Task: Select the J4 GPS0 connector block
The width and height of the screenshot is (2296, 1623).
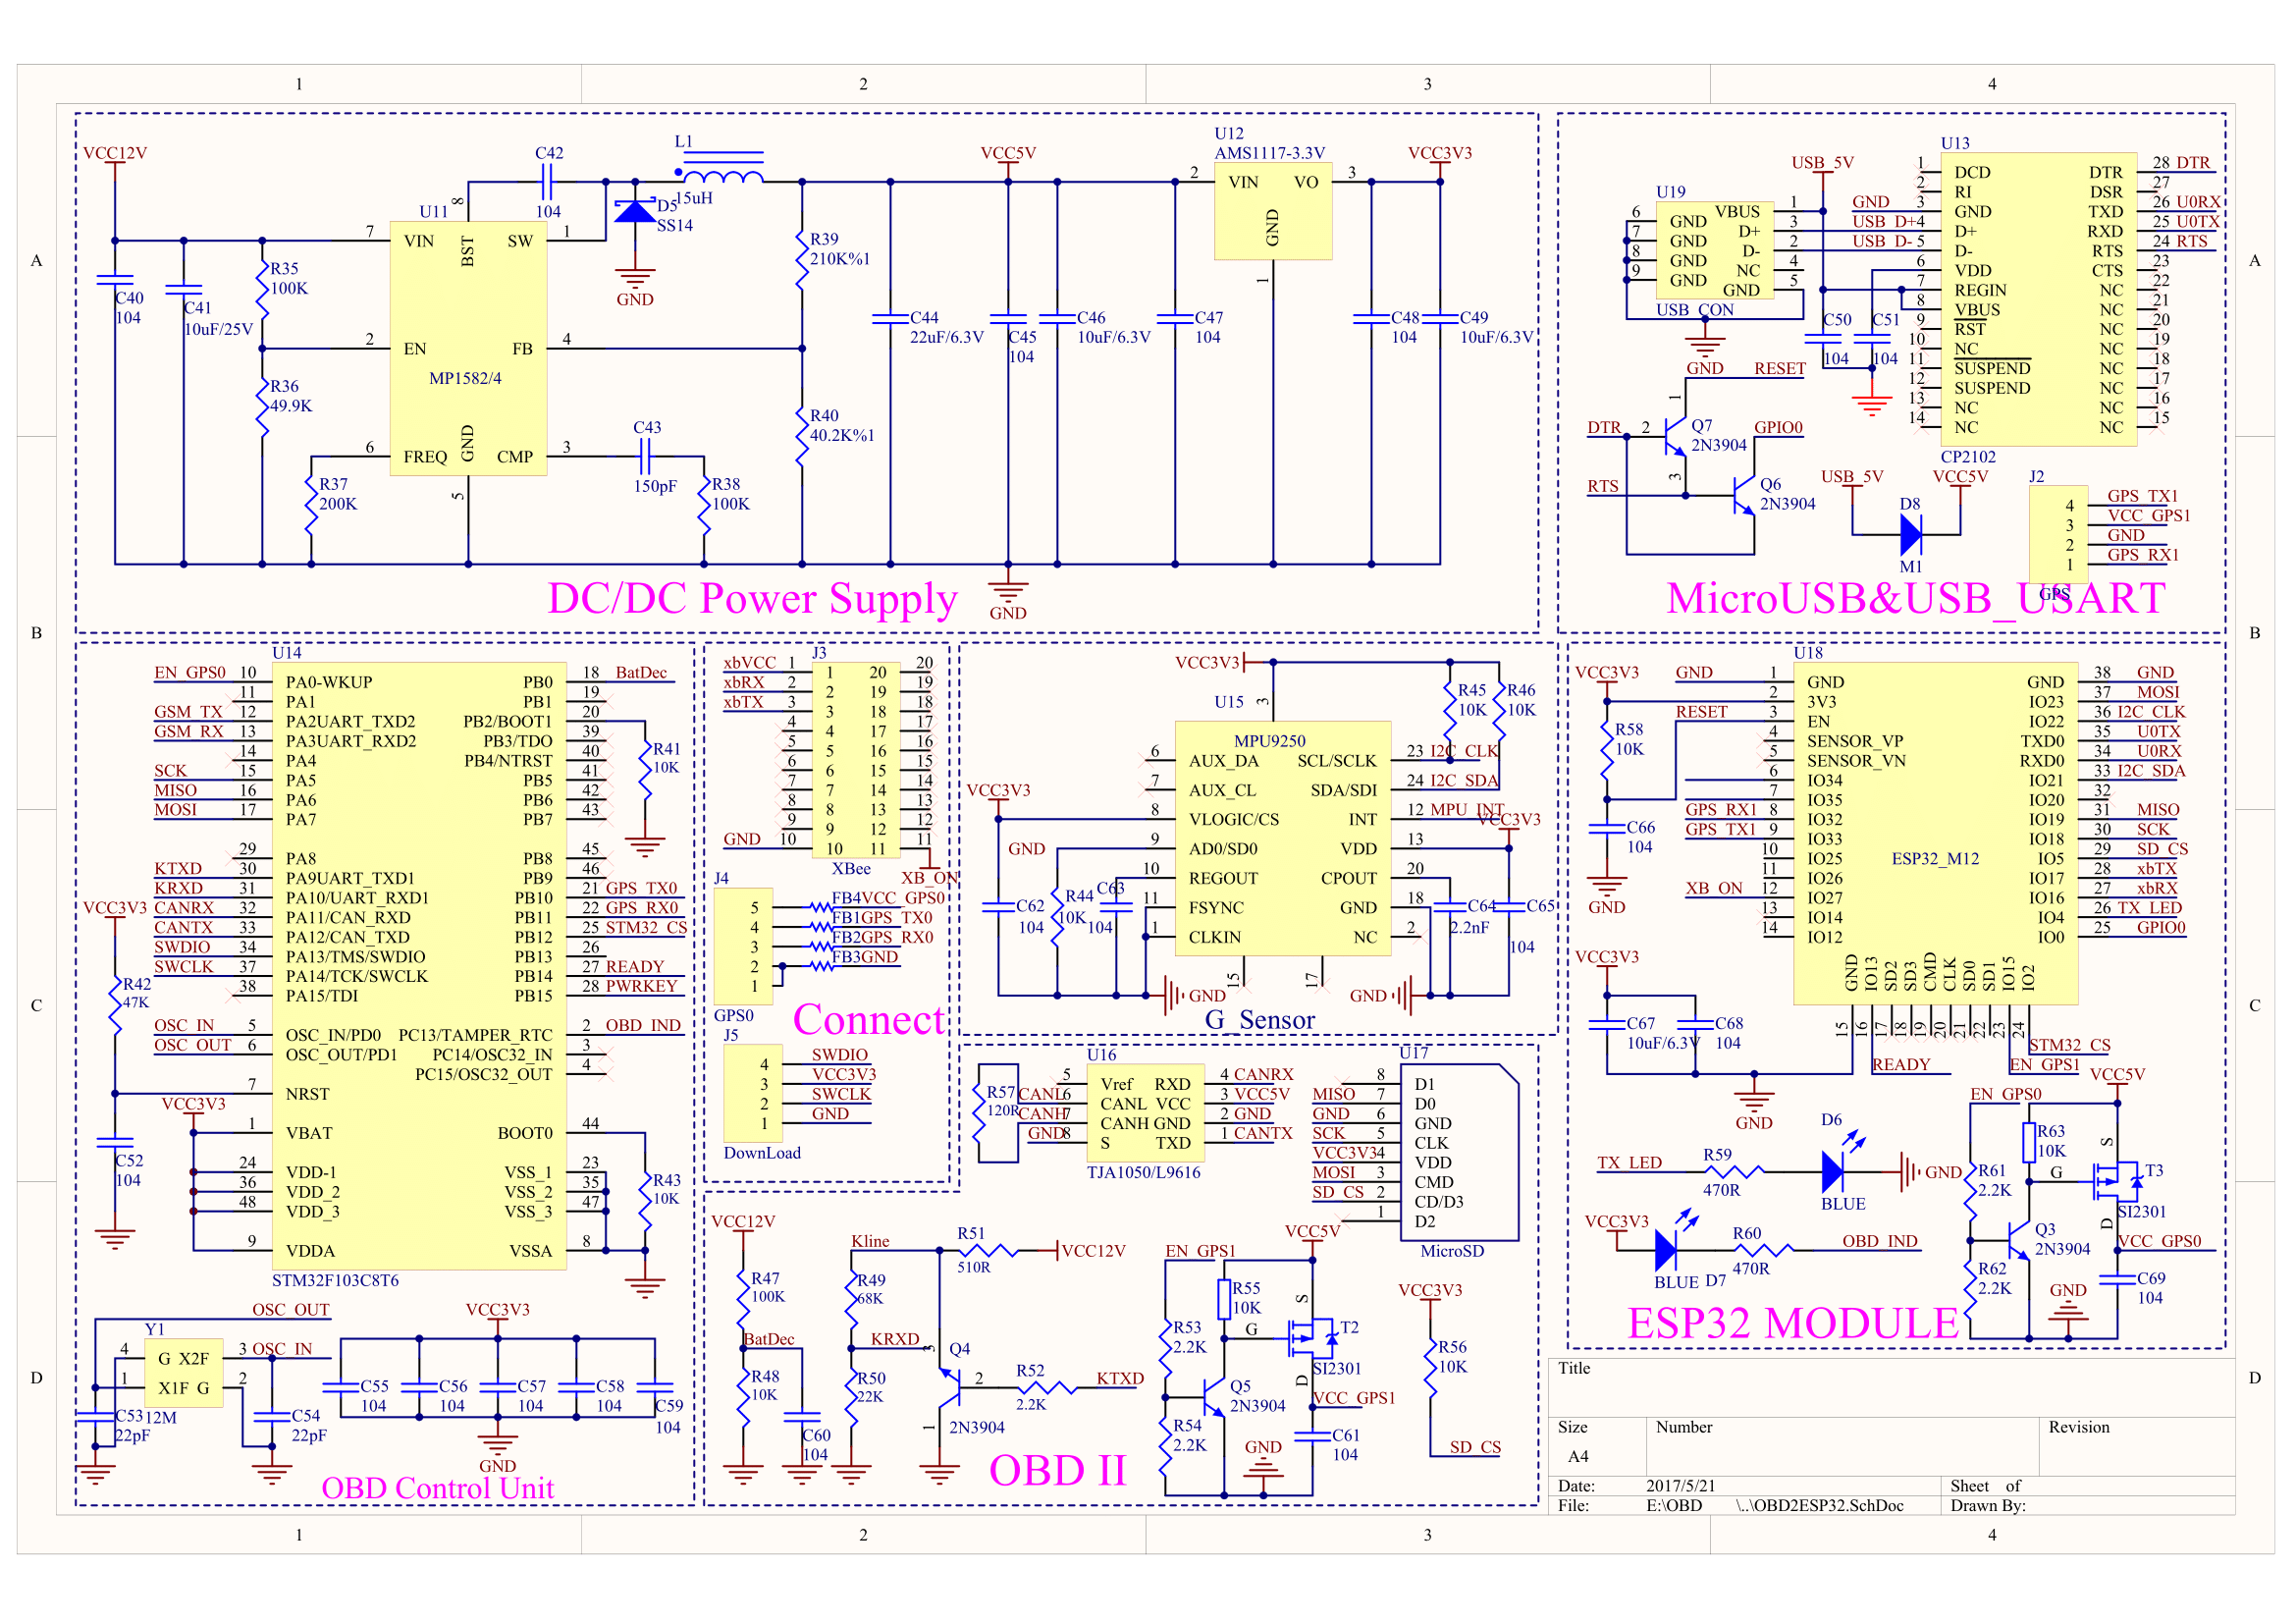Action: 743,946
